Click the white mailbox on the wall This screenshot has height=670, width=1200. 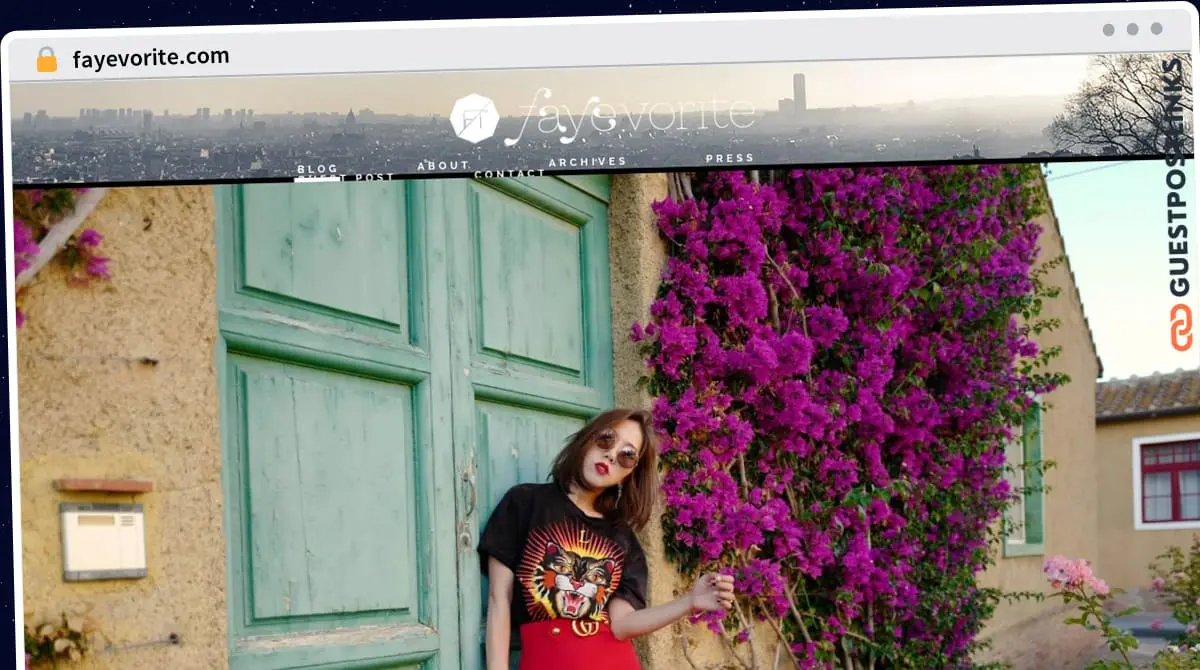103,540
